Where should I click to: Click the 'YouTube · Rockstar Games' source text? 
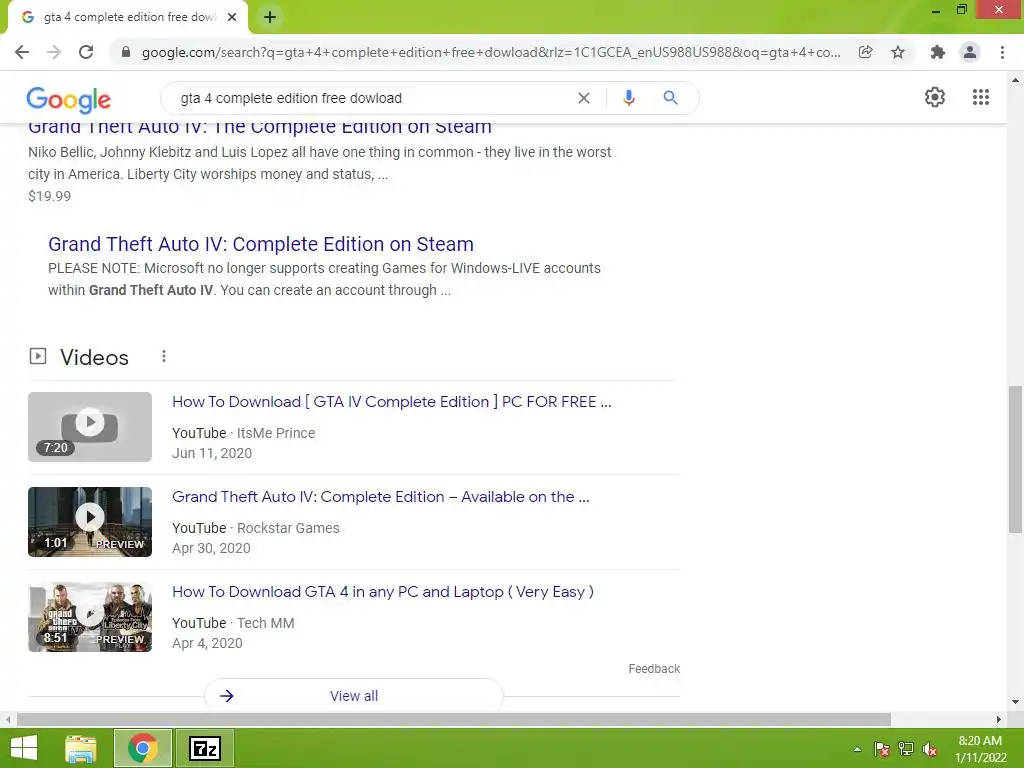click(255, 528)
